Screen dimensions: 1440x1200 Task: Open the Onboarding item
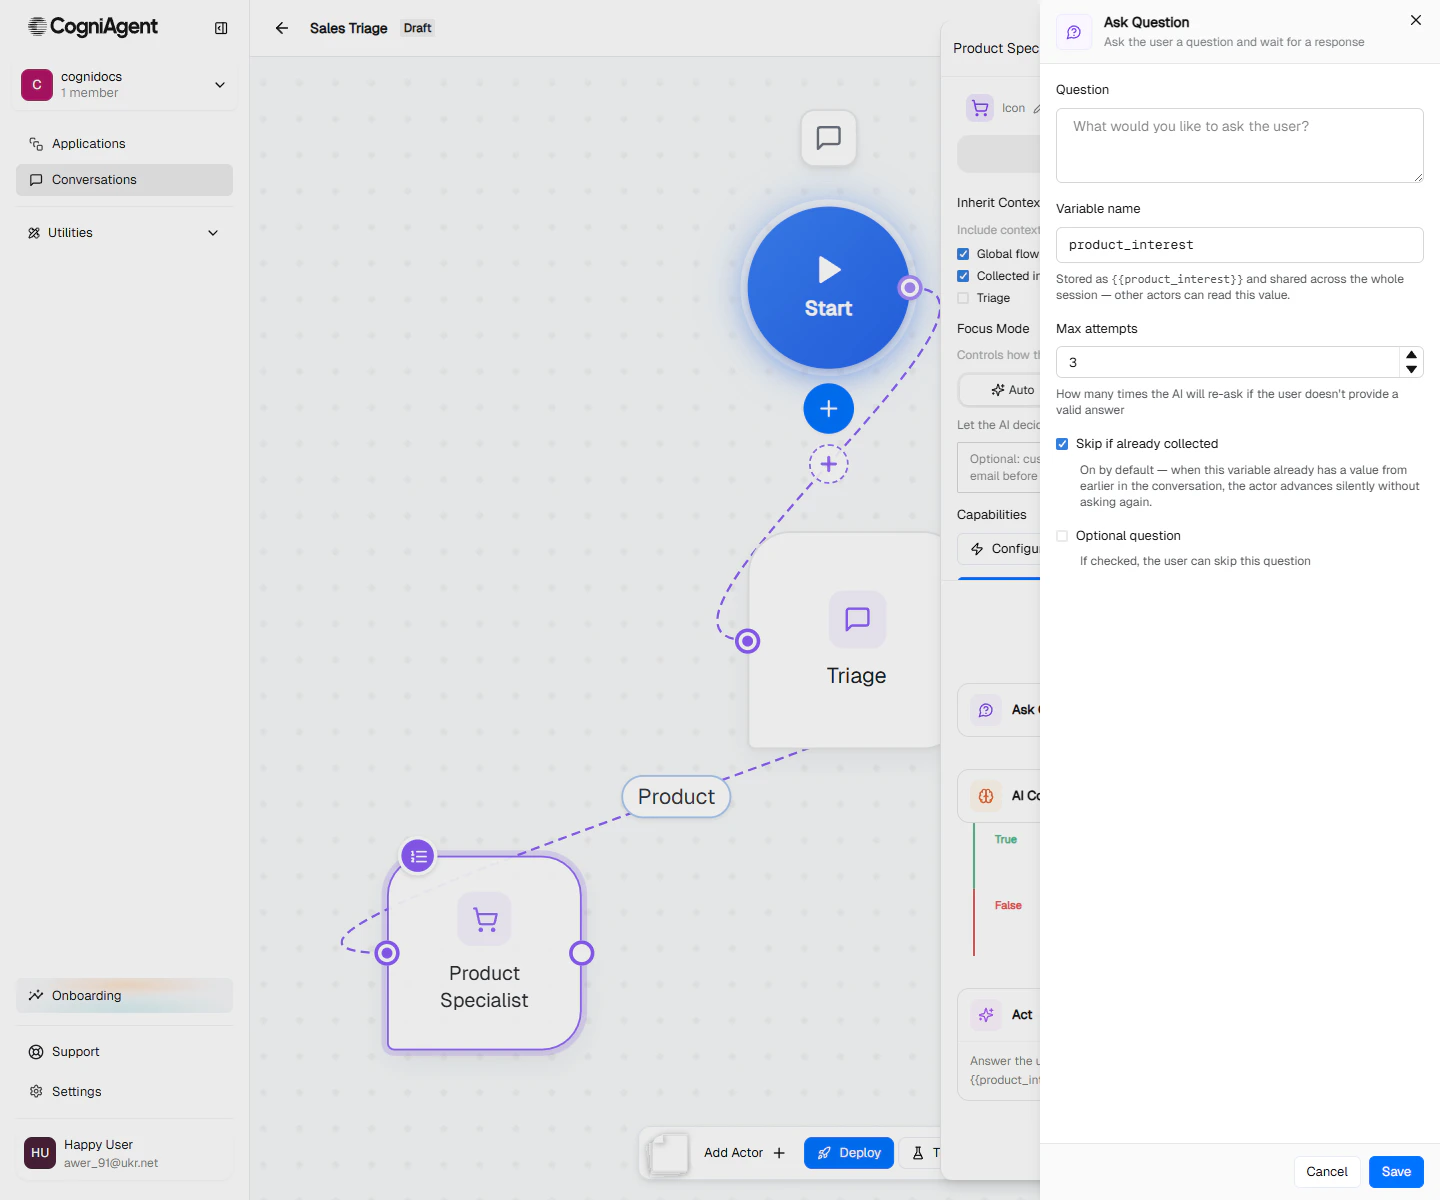coord(124,996)
